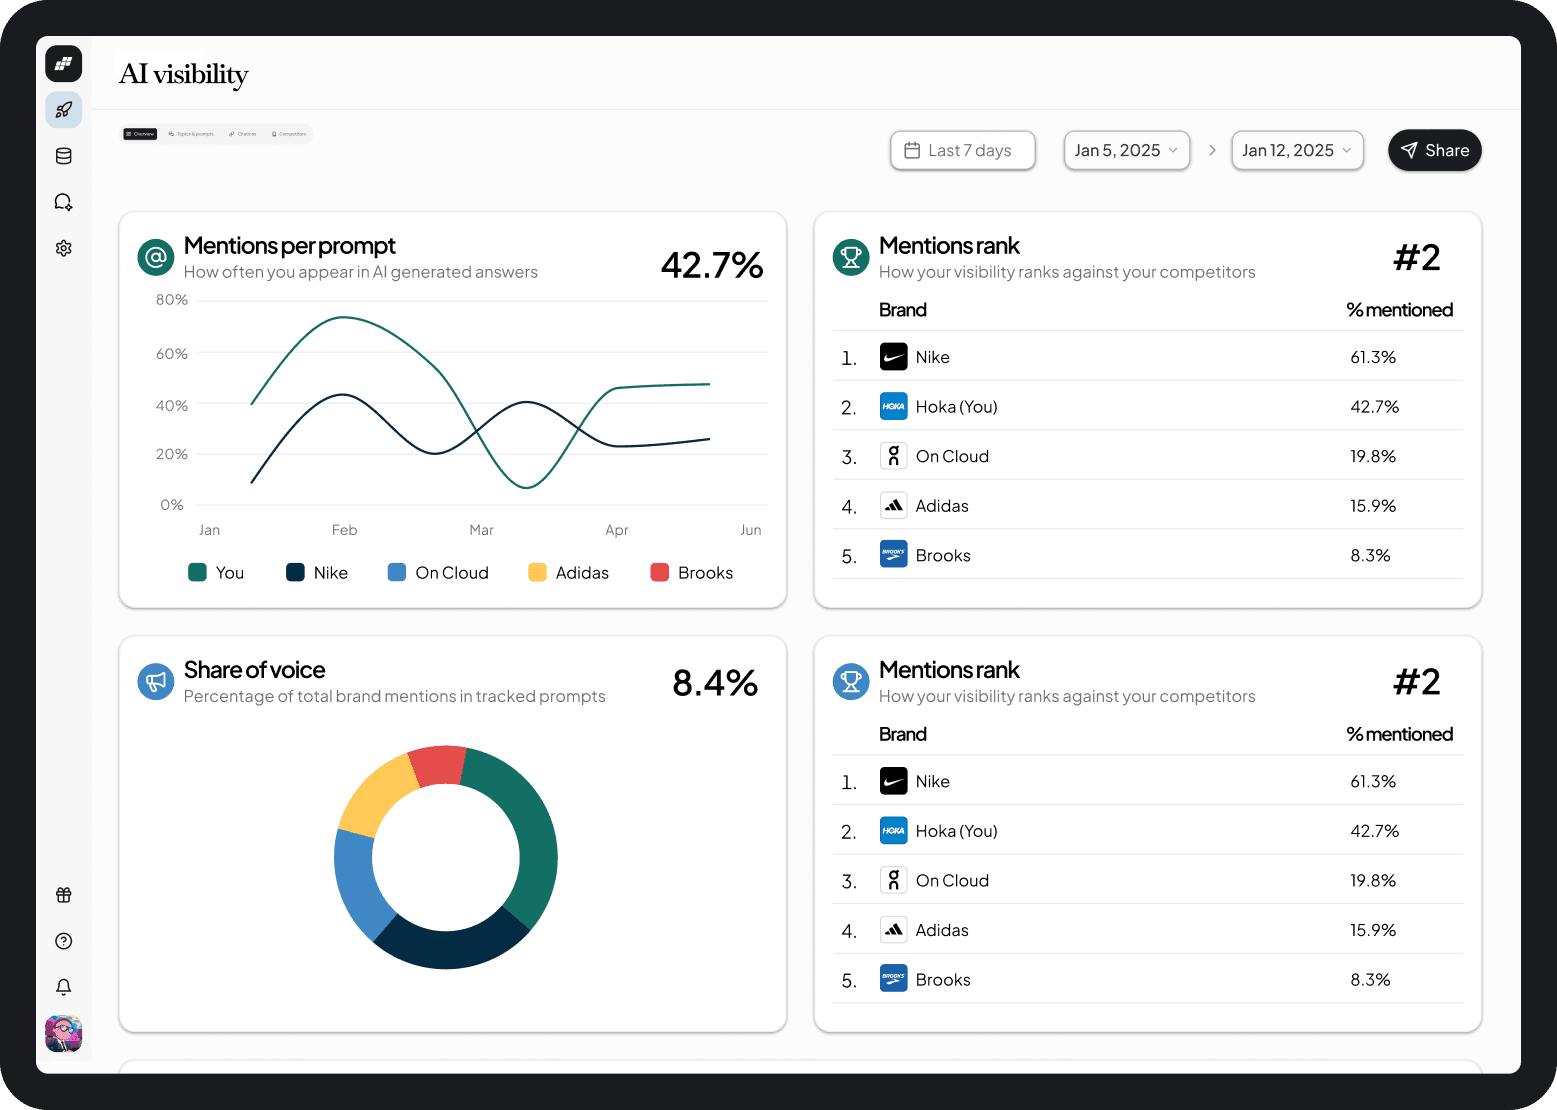Open settings gear in sidebar
The width and height of the screenshot is (1557, 1110).
point(64,248)
